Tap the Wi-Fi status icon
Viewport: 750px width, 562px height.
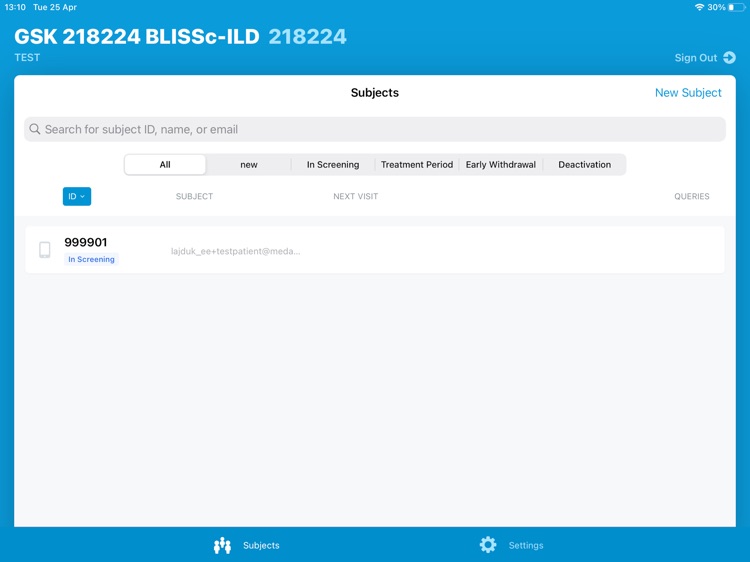(x=699, y=7)
